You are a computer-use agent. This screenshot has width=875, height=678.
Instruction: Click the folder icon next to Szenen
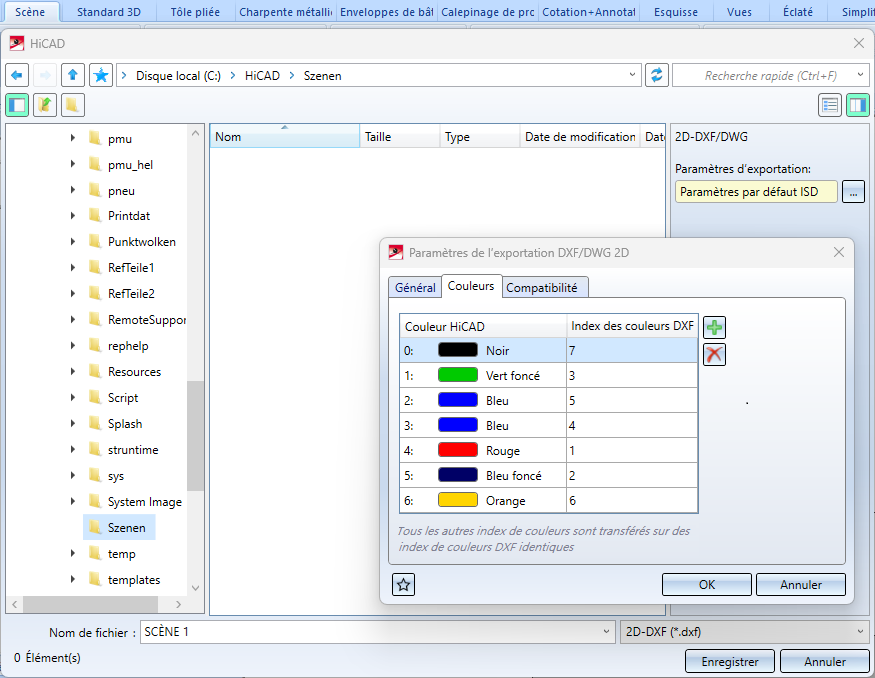click(95, 527)
